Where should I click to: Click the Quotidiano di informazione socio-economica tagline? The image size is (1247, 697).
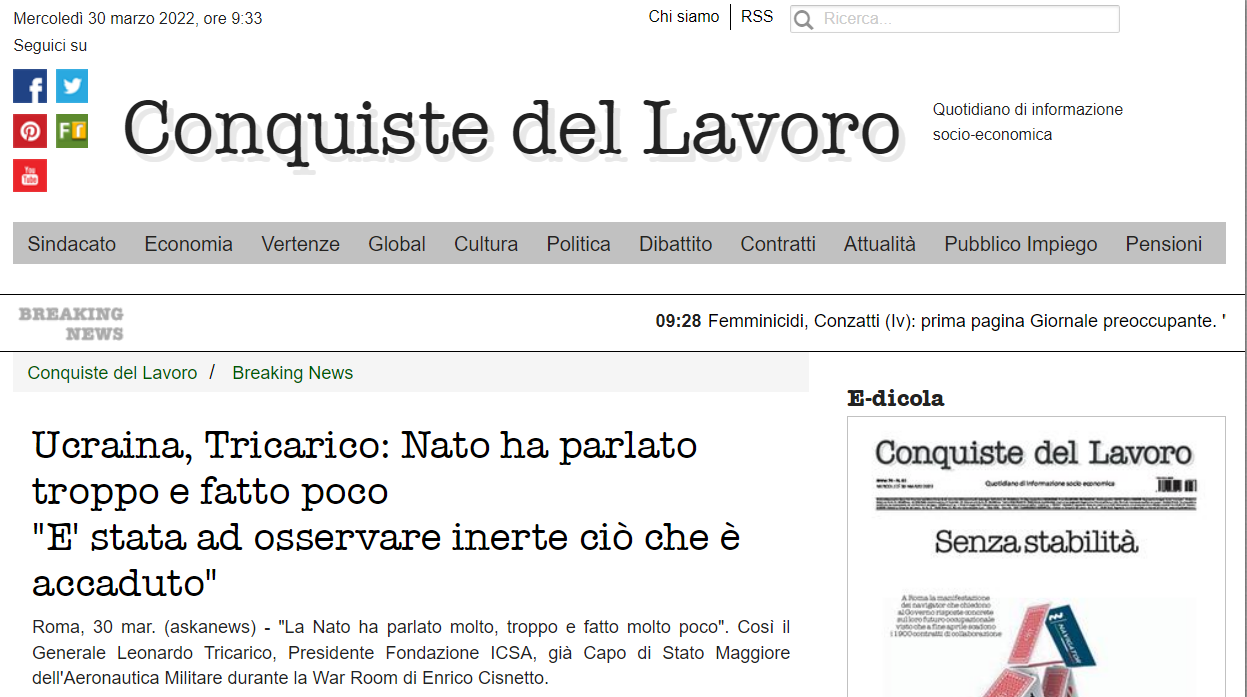[x=1028, y=122]
